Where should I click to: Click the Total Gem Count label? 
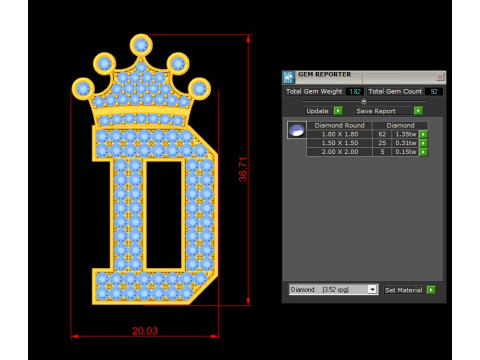[395, 91]
